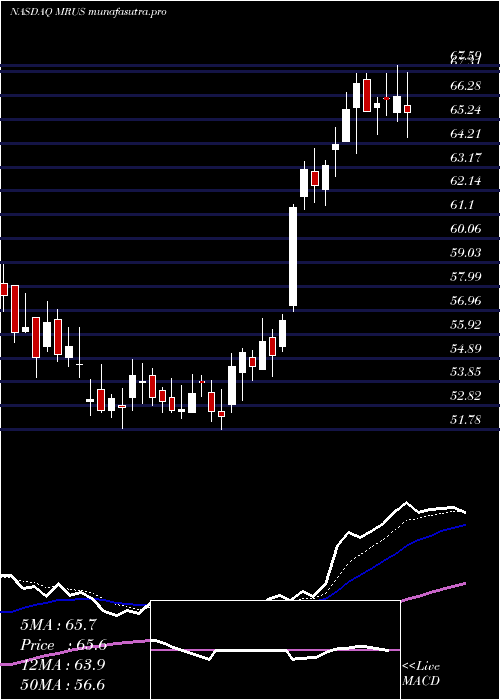Viewport: 500px width, 700px height.
Task: Click the 55.92 price axis label
Action: (466, 325)
